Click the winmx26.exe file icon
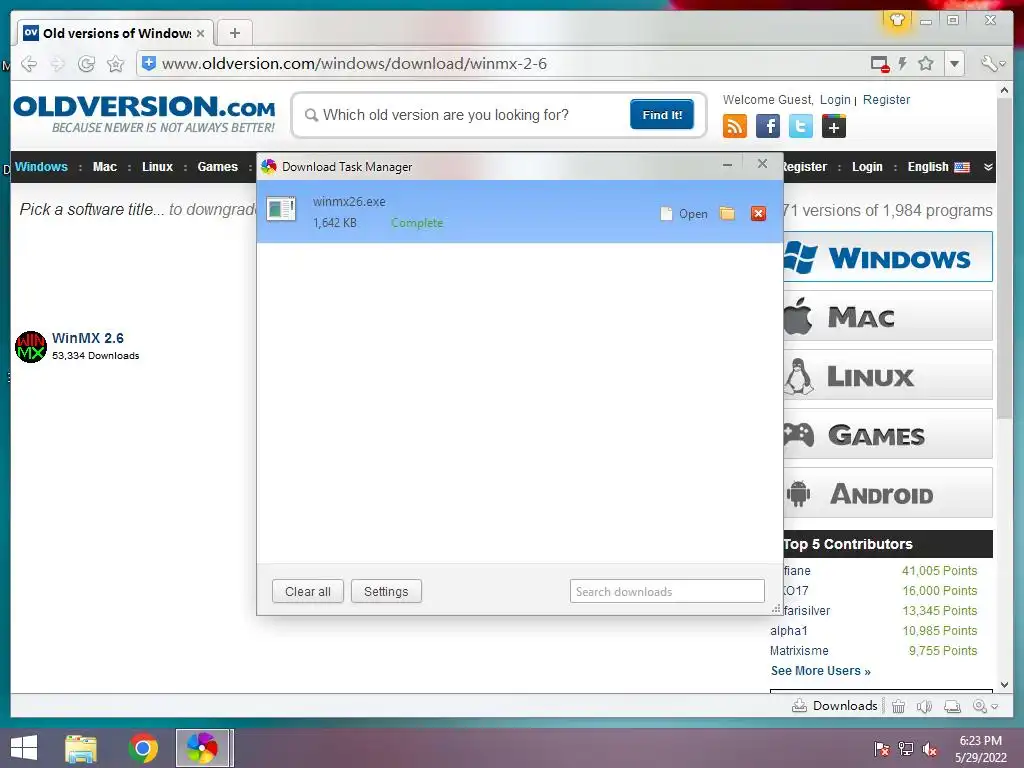 point(281,209)
